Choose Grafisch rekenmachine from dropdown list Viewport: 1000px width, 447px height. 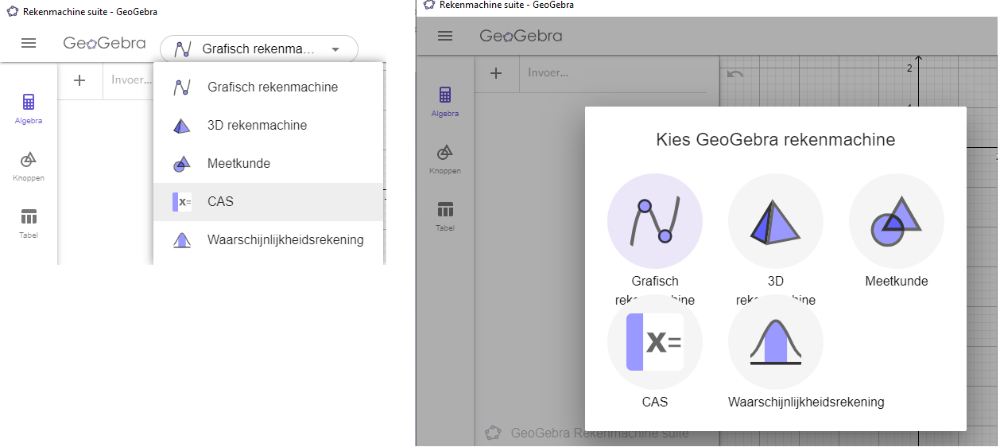(x=268, y=87)
